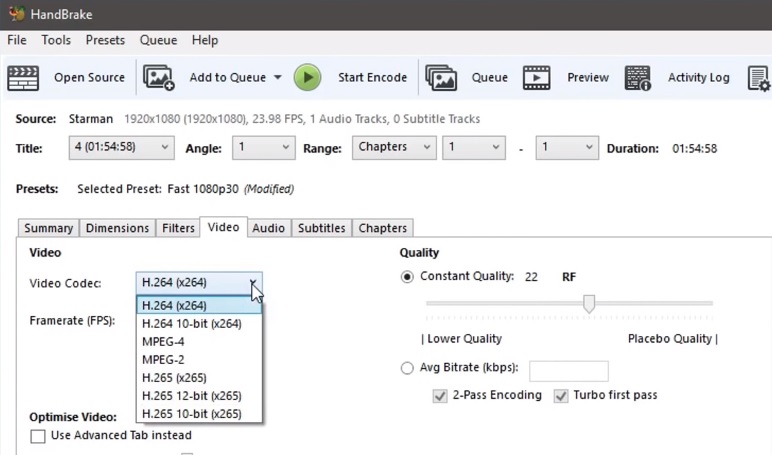The height and width of the screenshot is (455, 772).
Task: Select the Constant Quality radio button
Action: [x=407, y=277]
